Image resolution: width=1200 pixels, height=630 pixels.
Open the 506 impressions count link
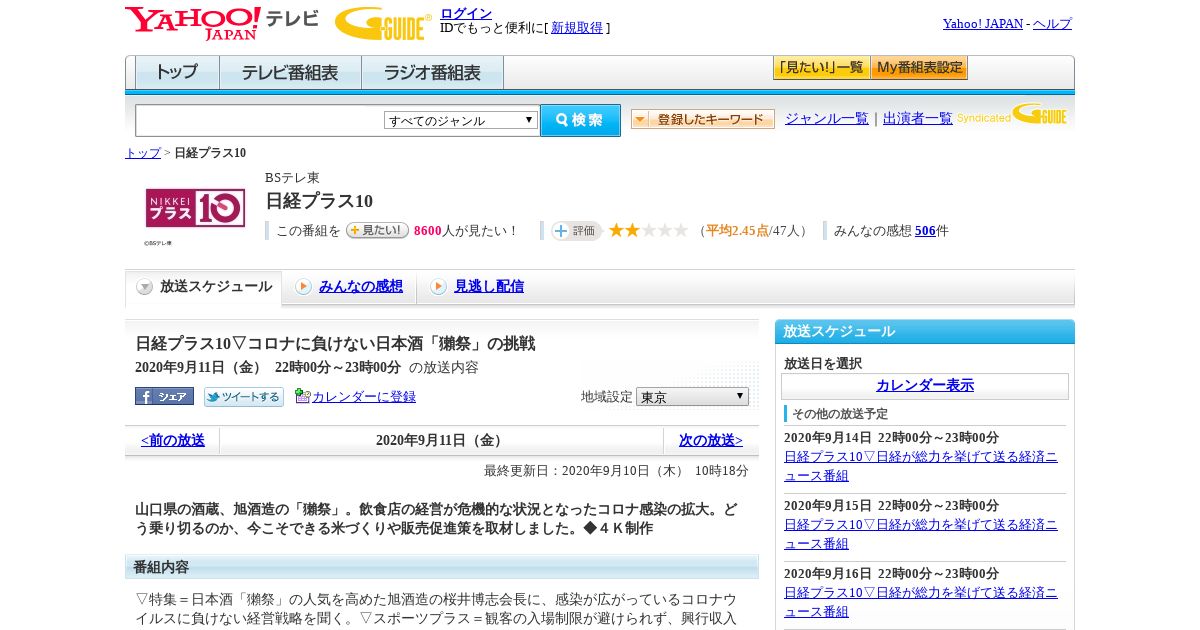click(x=925, y=231)
